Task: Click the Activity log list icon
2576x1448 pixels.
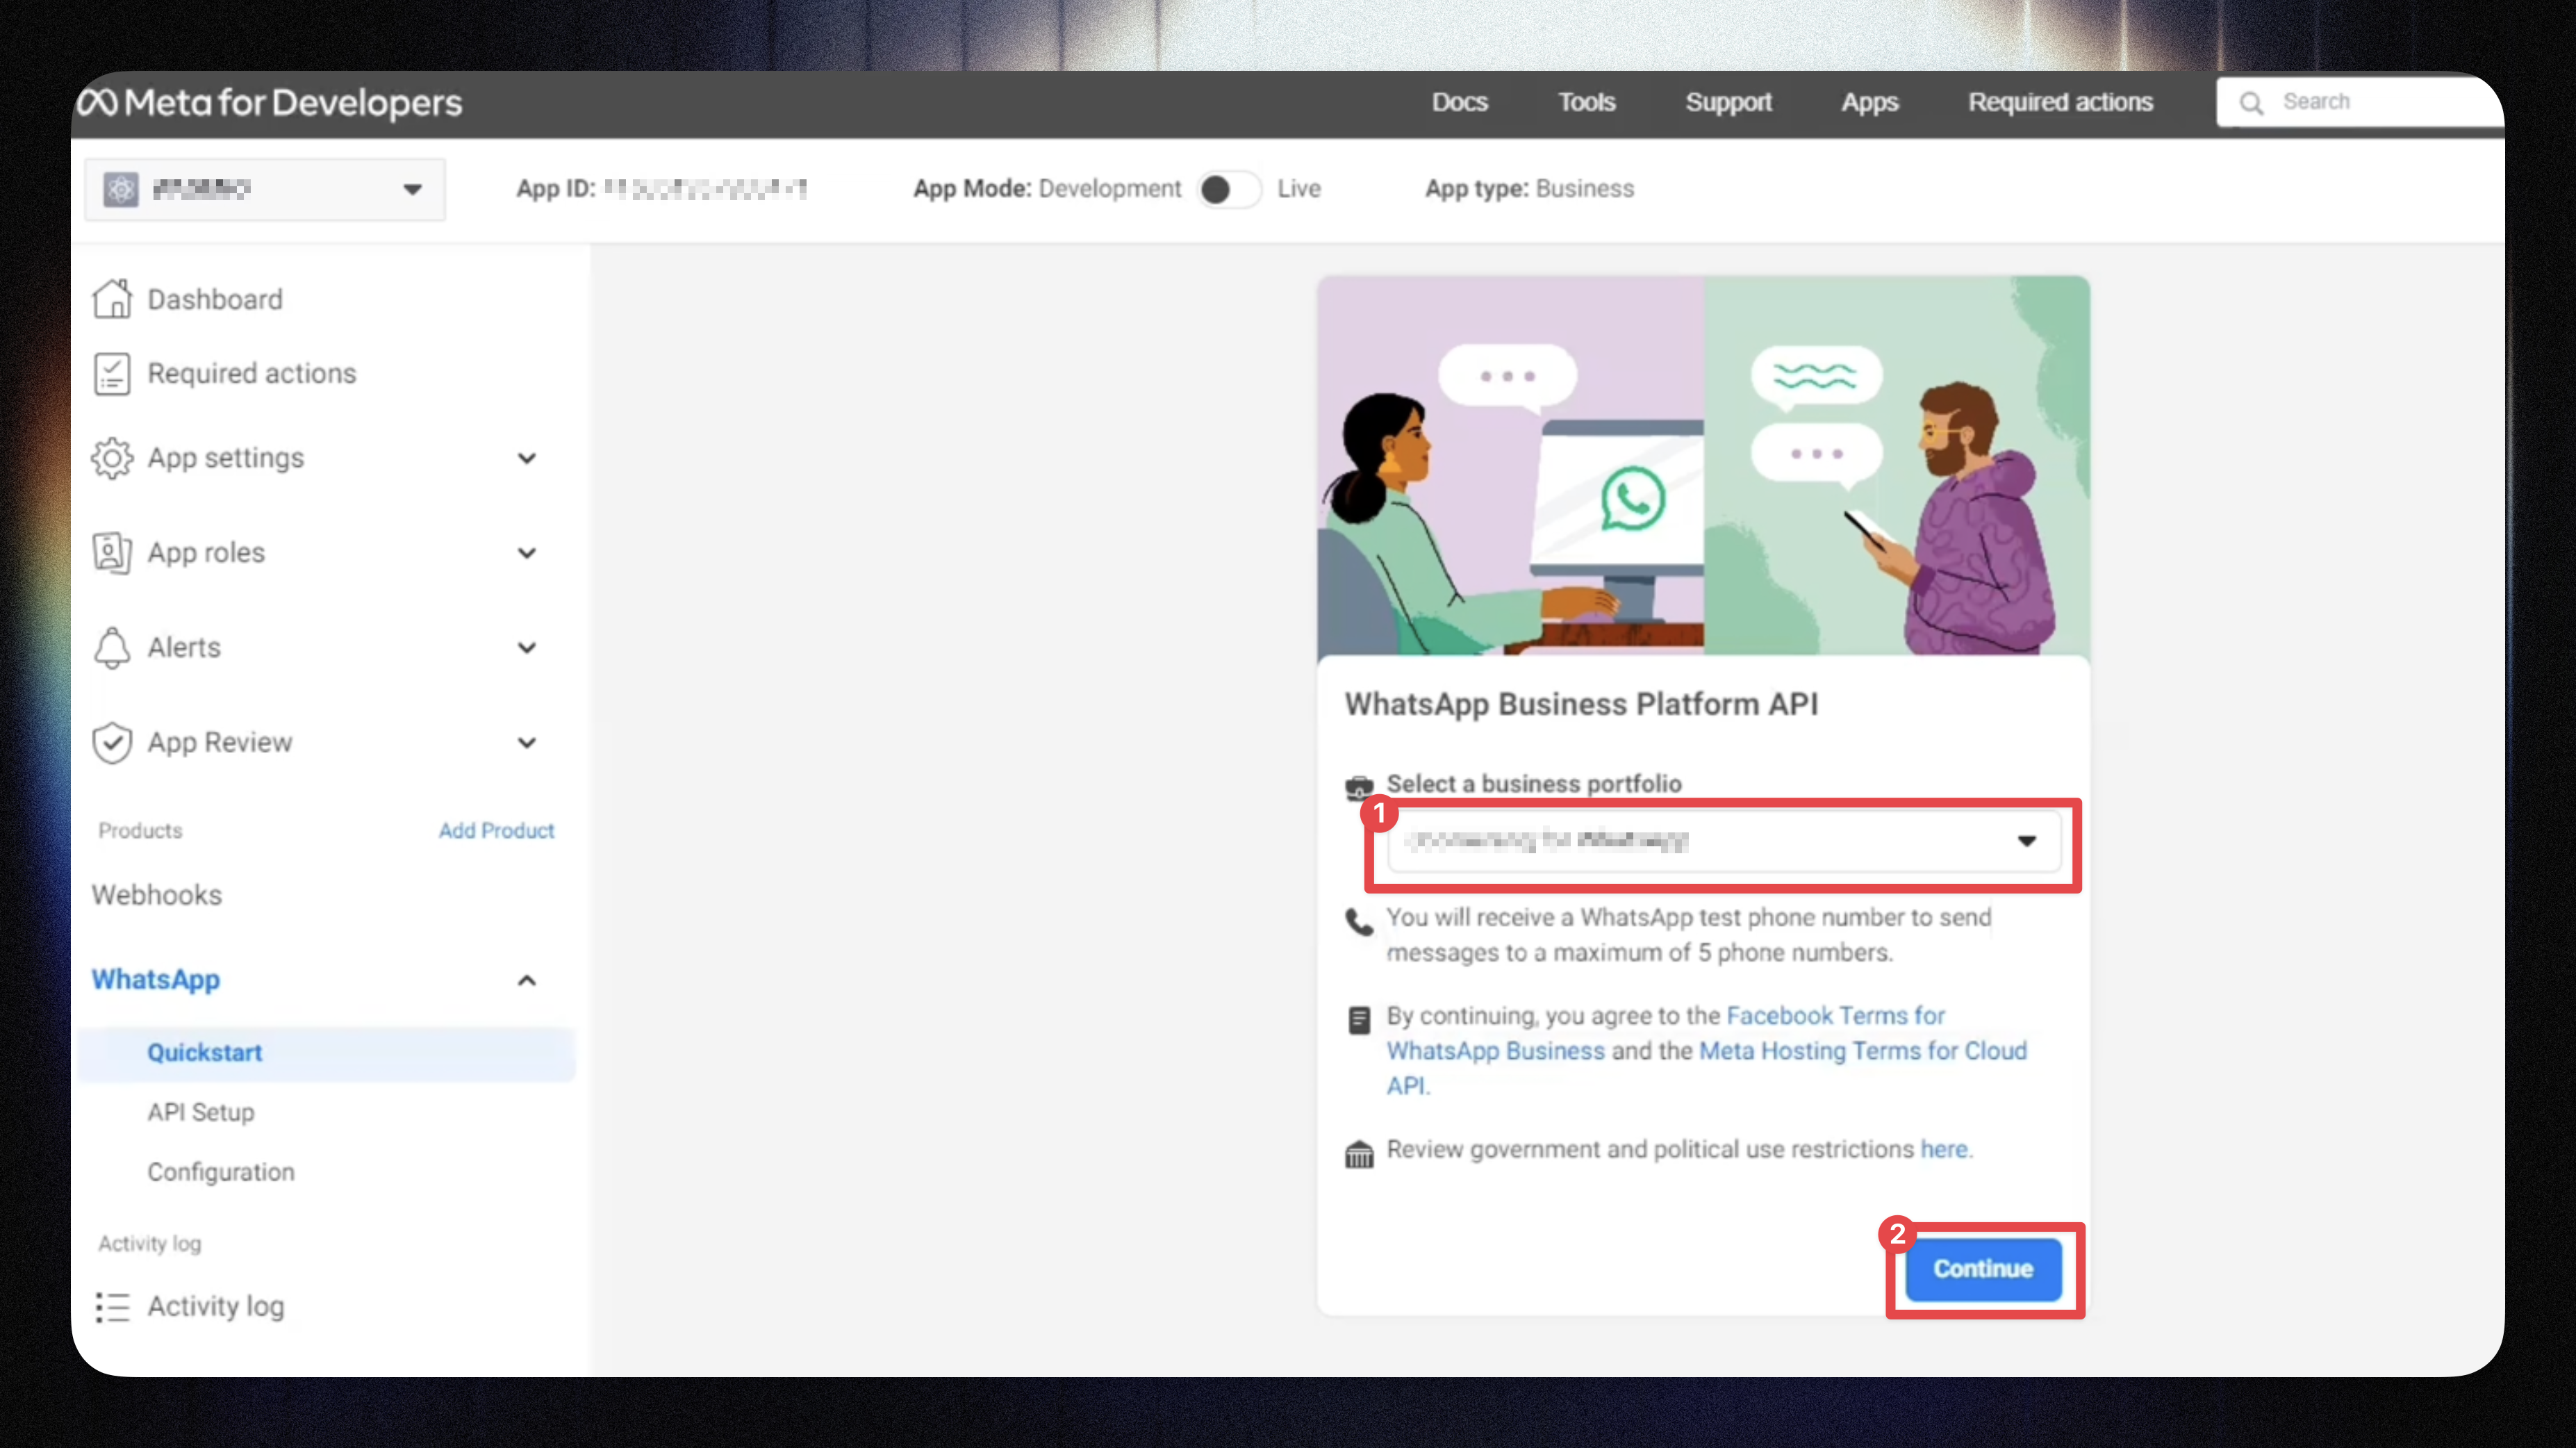Action: coord(112,1307)
